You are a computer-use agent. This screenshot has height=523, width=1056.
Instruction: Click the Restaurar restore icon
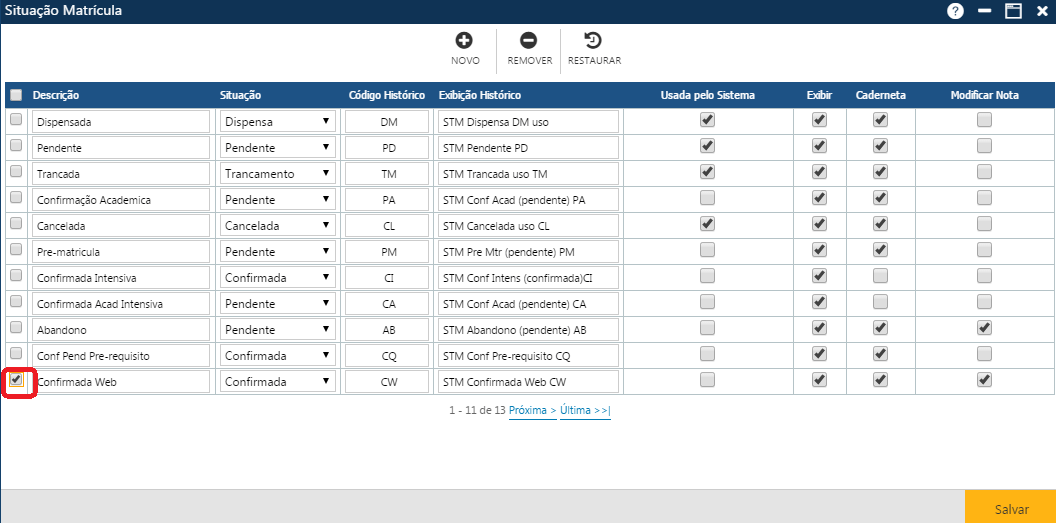point(593,41)
